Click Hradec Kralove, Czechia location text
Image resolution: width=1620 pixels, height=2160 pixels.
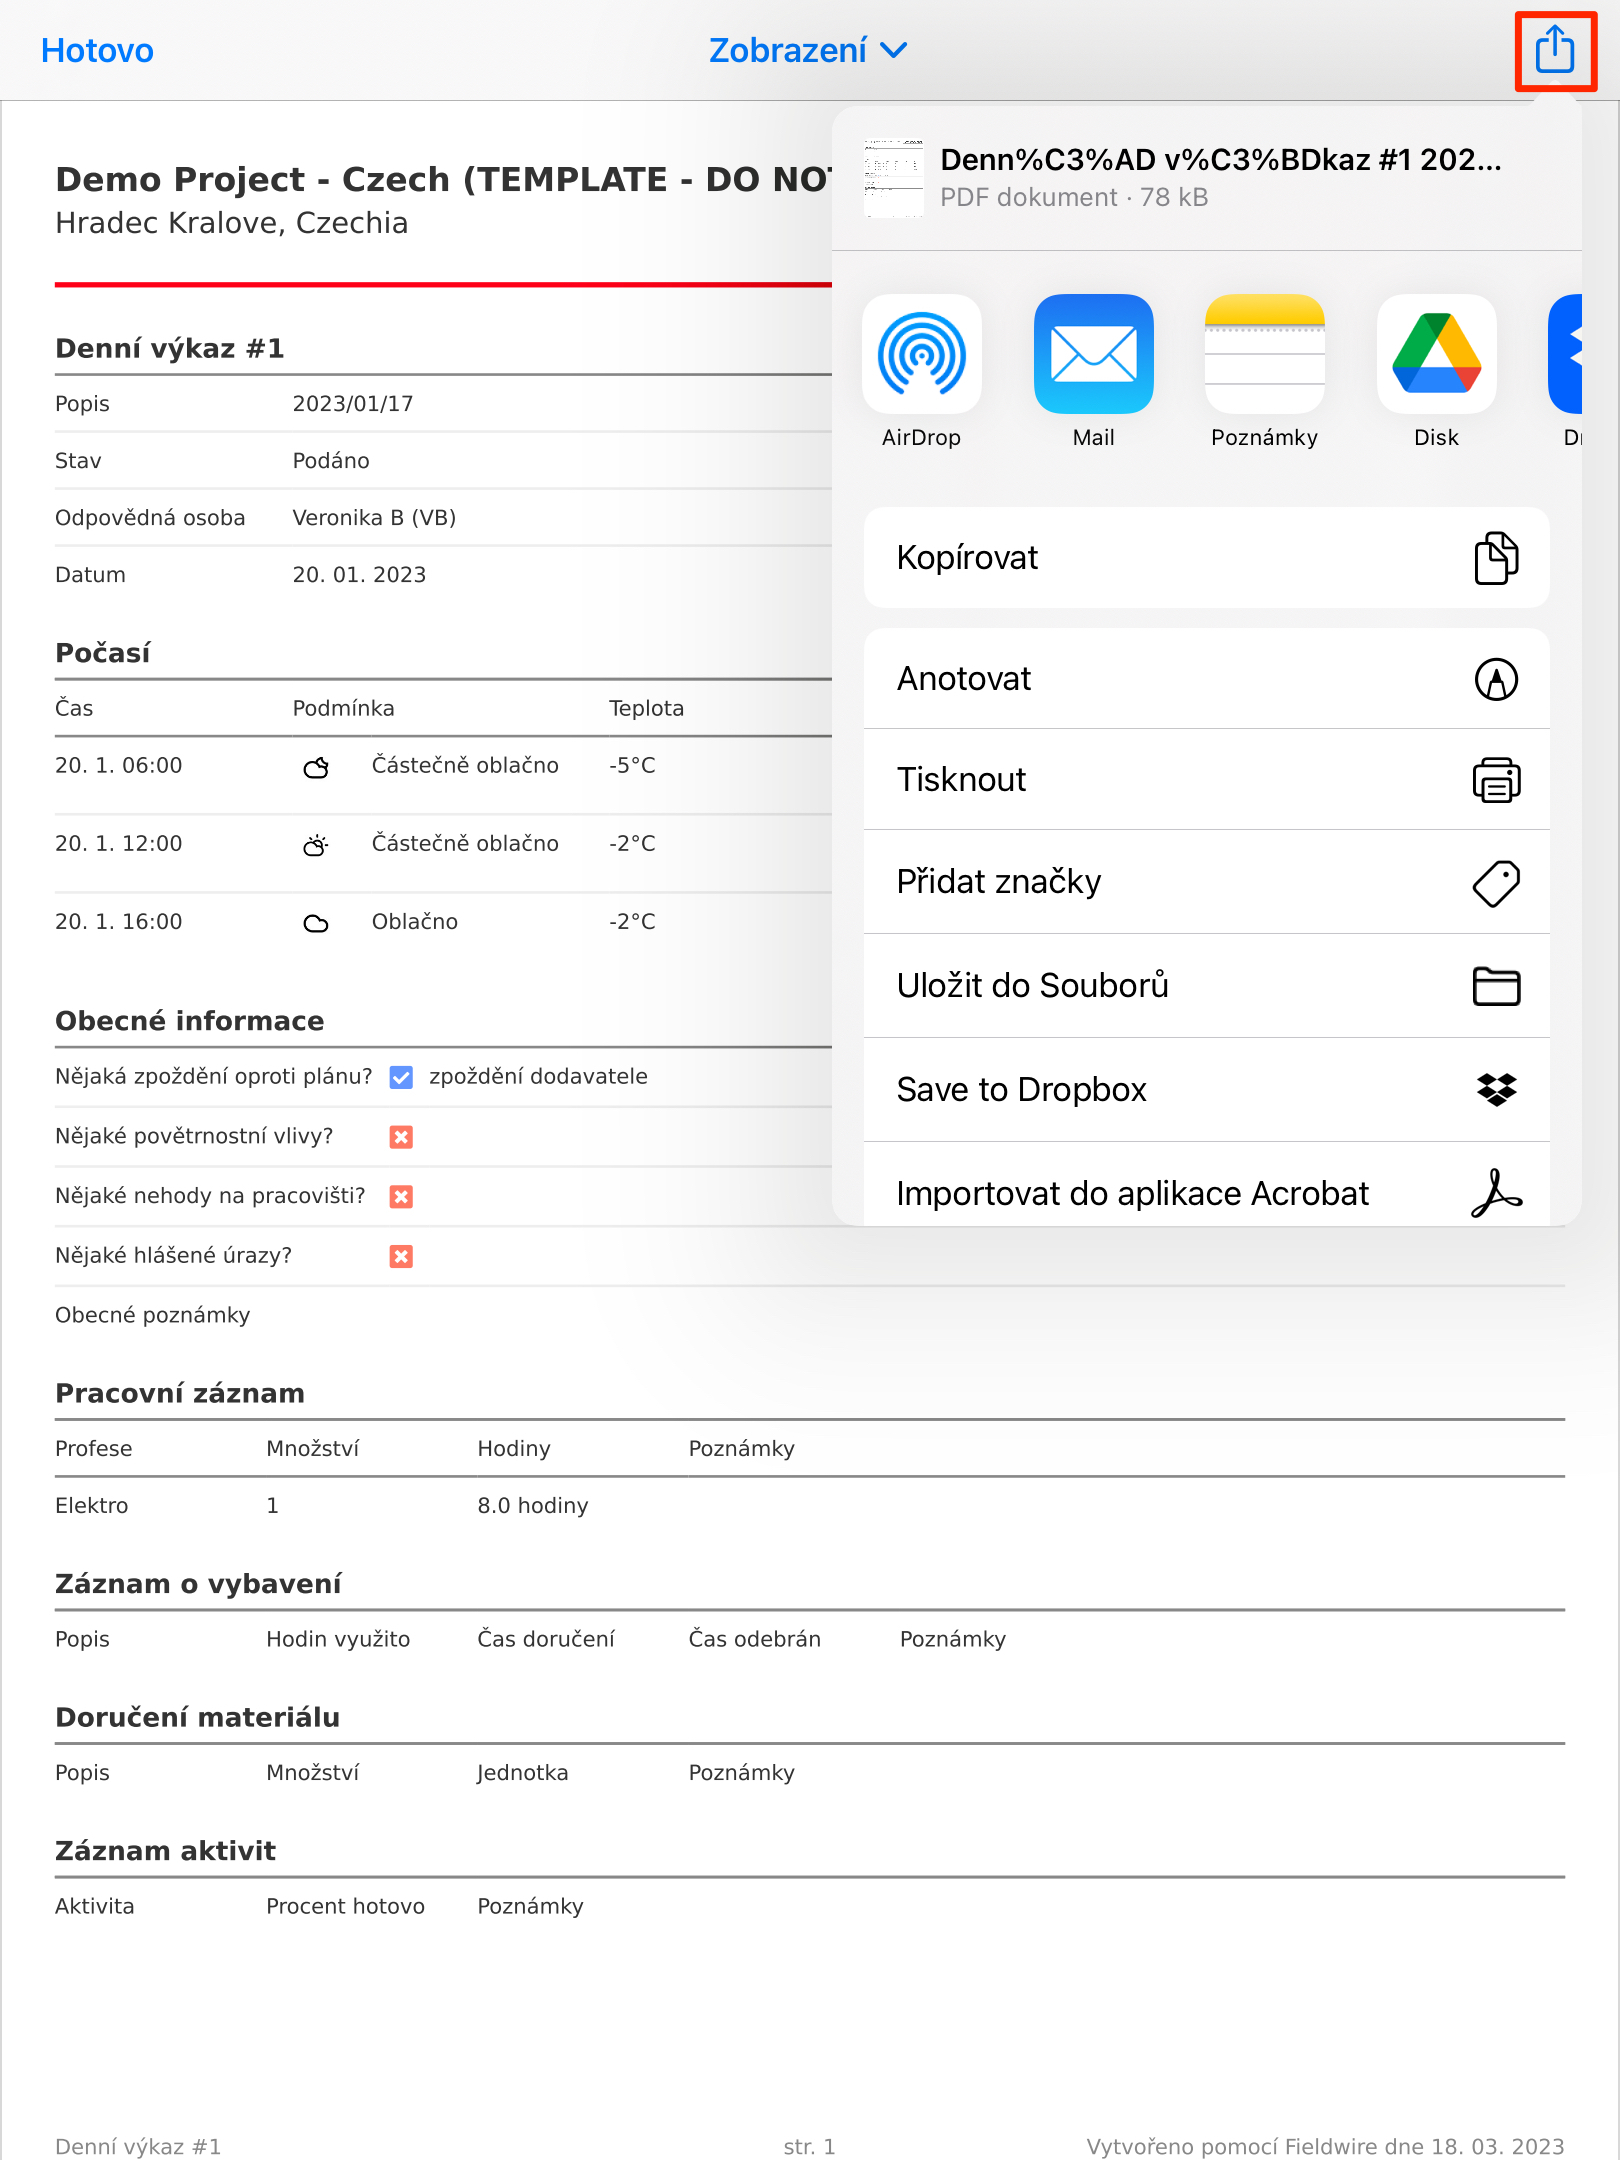pos(231,223)
